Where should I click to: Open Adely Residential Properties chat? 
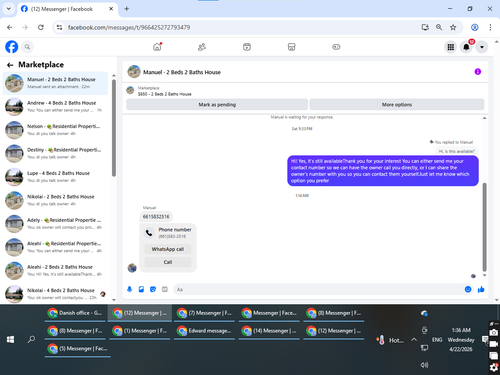56,223
